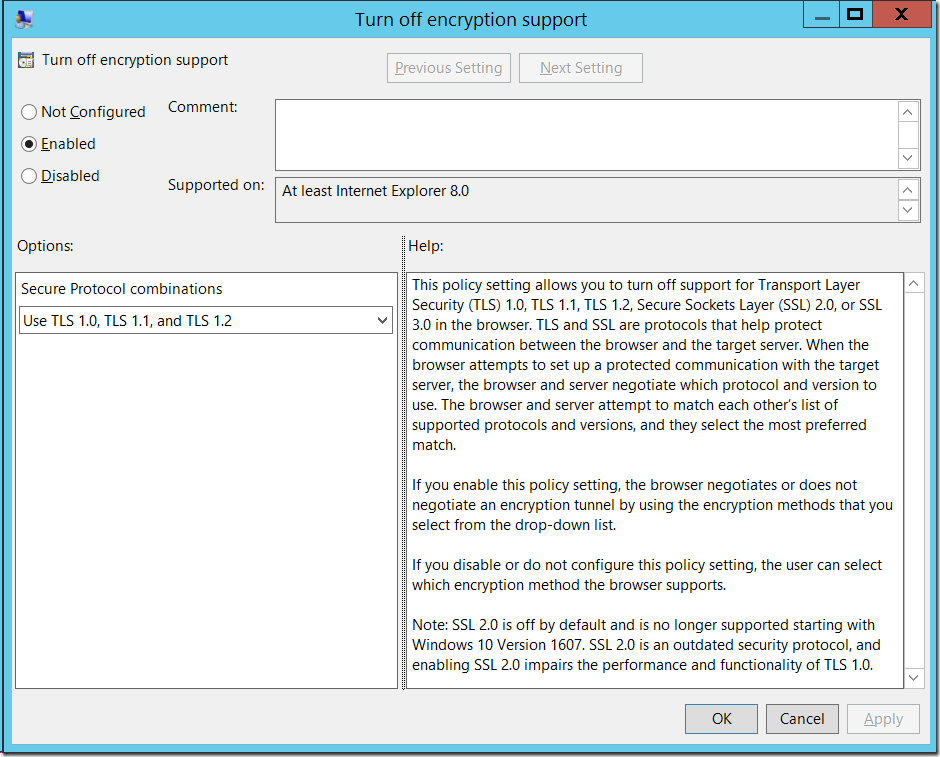Select the Enabled radio button
The width and height of the screenshot is (940, 757).
click(x=29, y=144)
